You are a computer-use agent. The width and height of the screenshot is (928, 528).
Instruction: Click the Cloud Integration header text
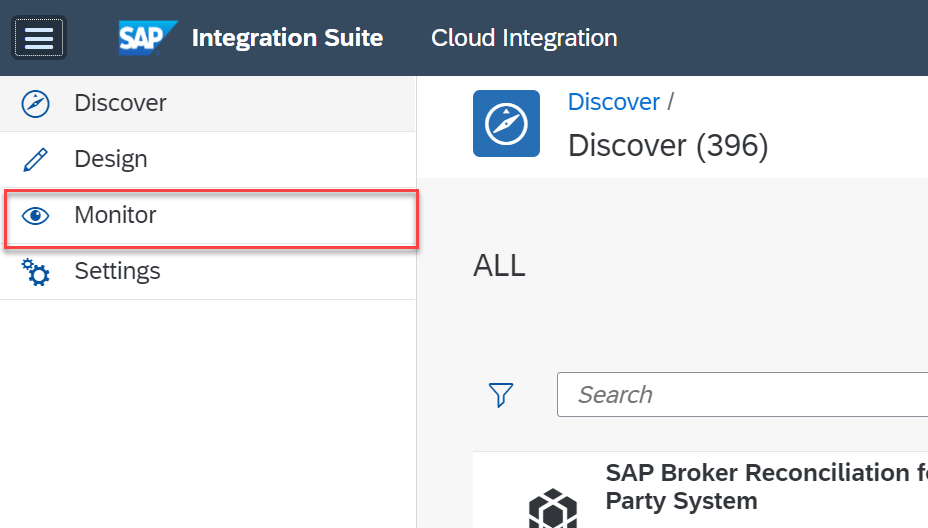click(524, 38)
